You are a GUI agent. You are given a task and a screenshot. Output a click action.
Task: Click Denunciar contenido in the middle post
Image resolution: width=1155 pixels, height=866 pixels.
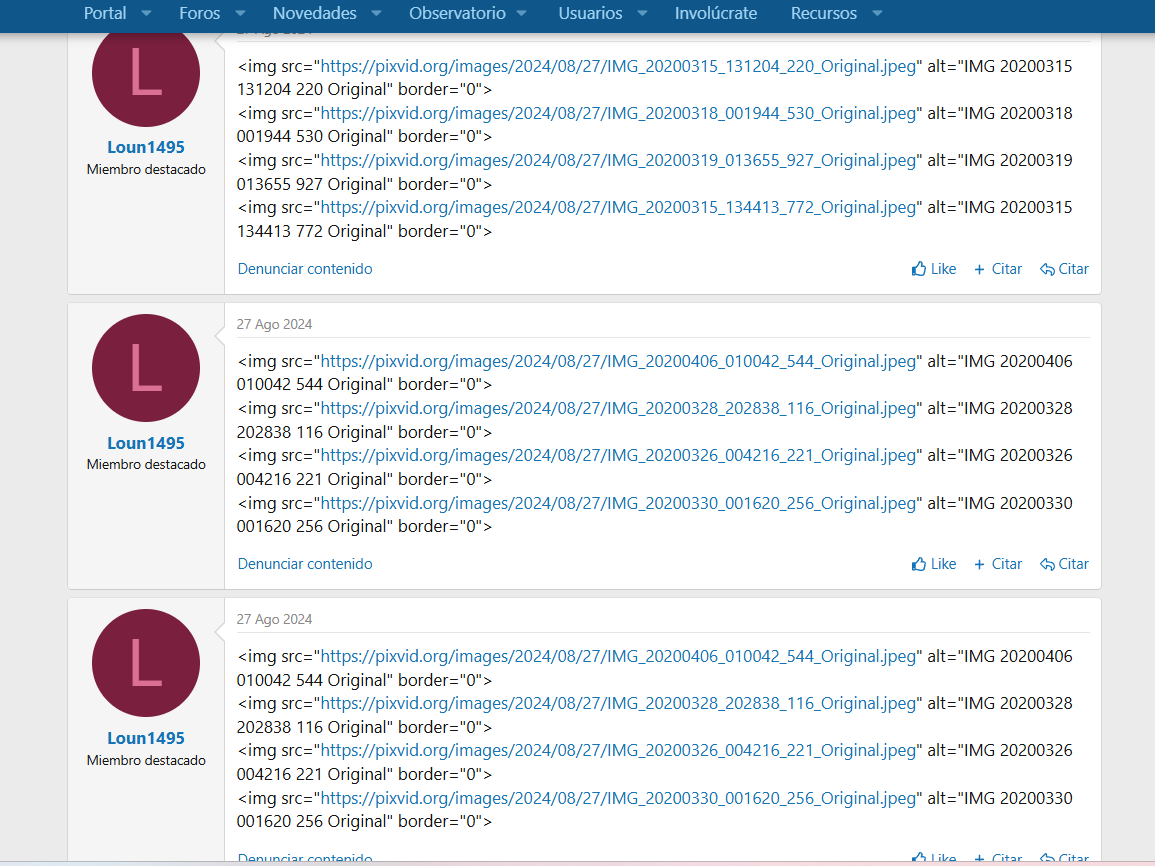pos(305,564)
